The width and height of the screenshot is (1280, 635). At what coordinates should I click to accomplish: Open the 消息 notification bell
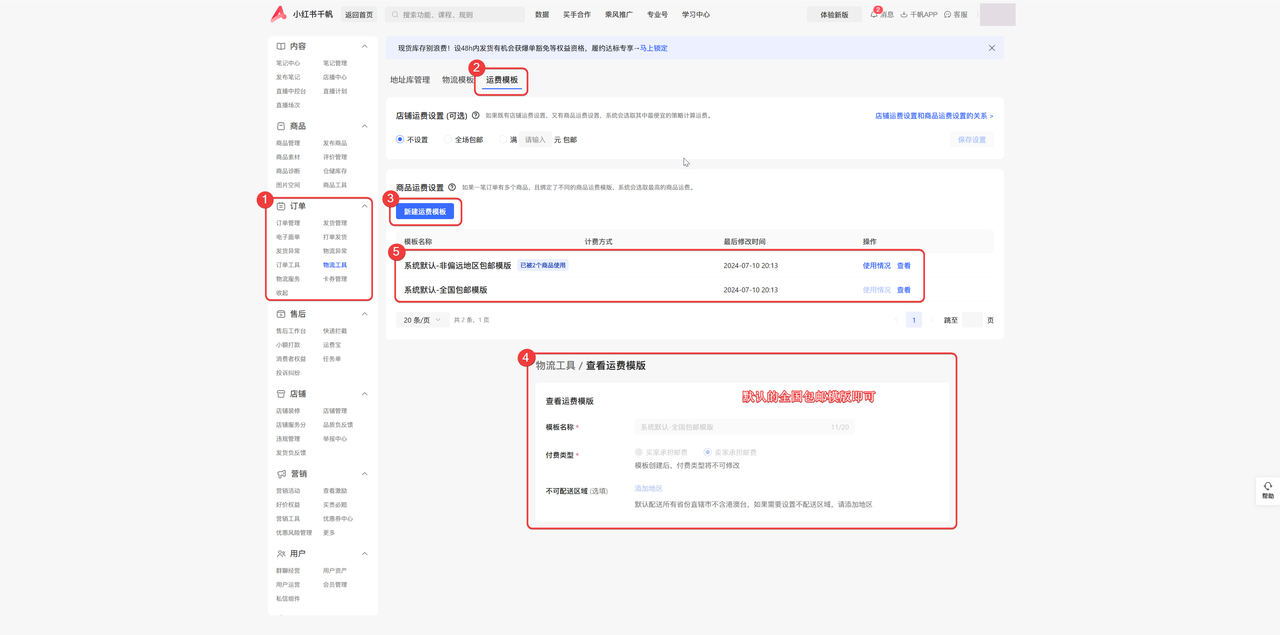tap(875, 15)
